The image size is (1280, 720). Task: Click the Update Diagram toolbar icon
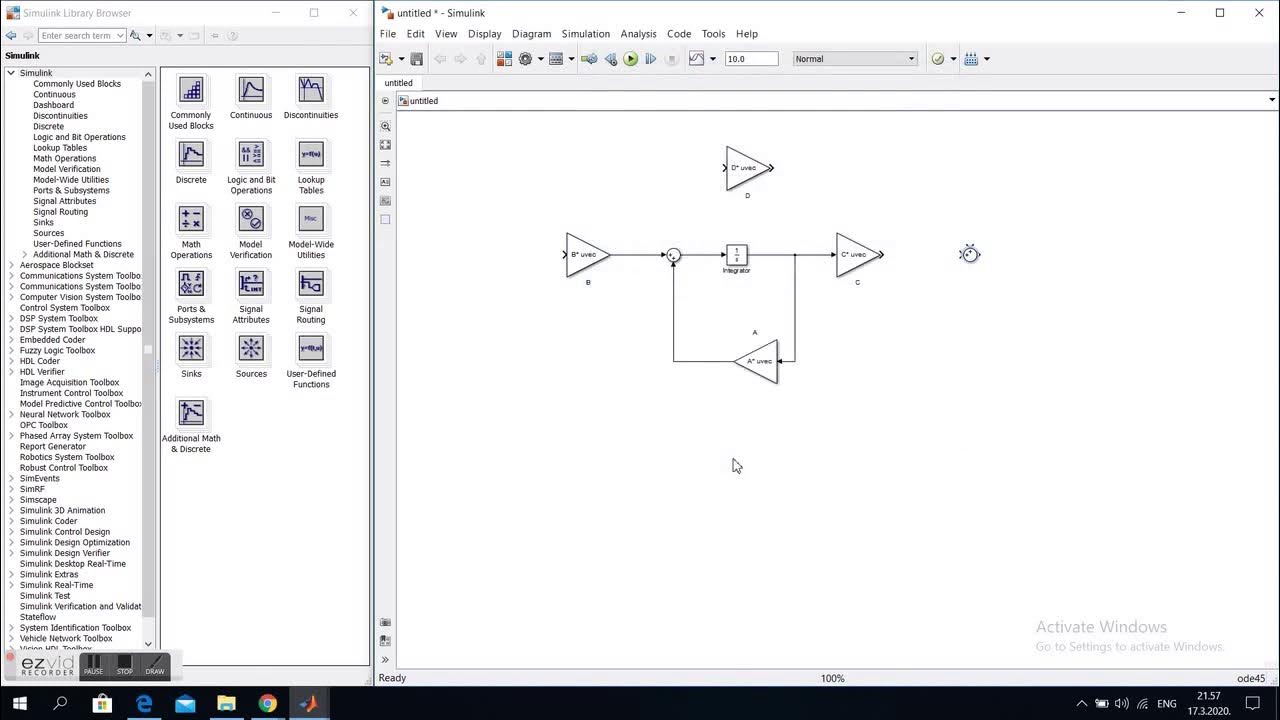click(589, 59)
